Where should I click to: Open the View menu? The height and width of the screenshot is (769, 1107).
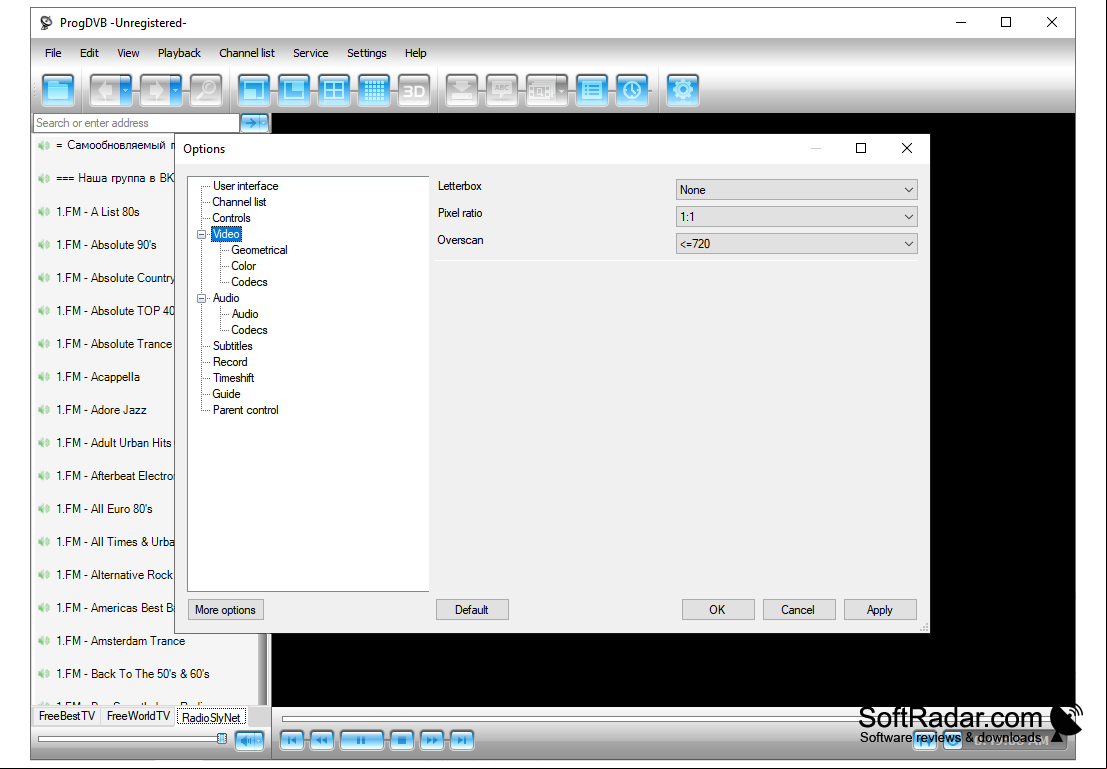tap(128, 53)
